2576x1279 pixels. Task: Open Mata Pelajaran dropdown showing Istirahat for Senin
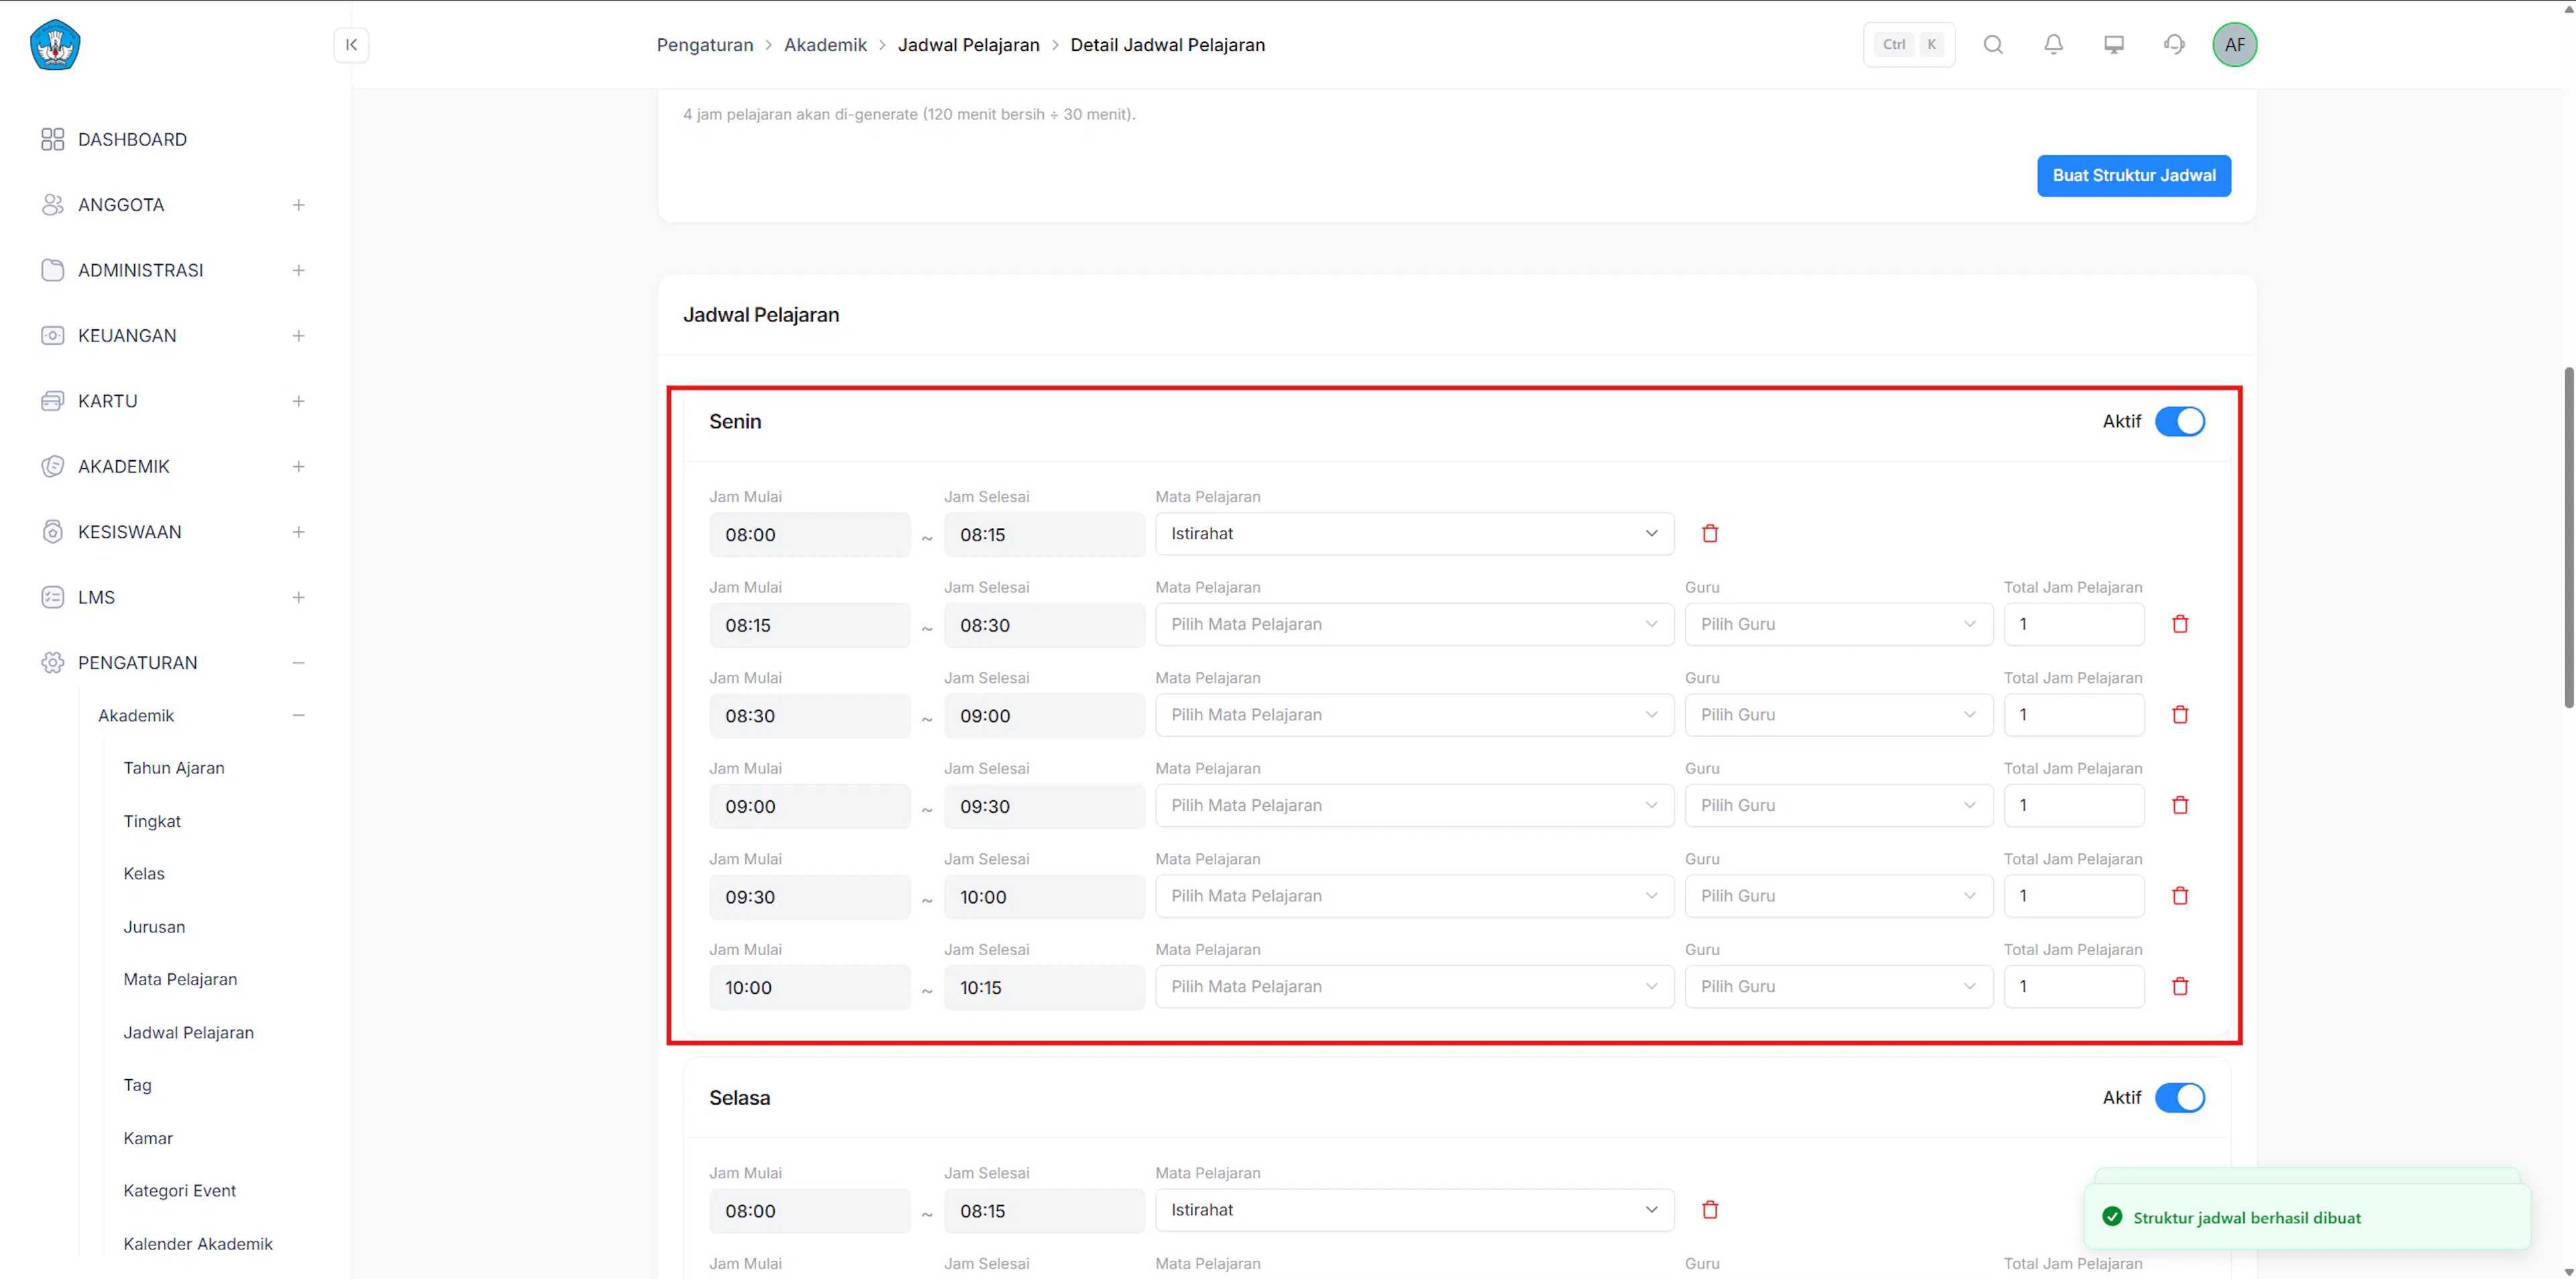click(1414, 533)
